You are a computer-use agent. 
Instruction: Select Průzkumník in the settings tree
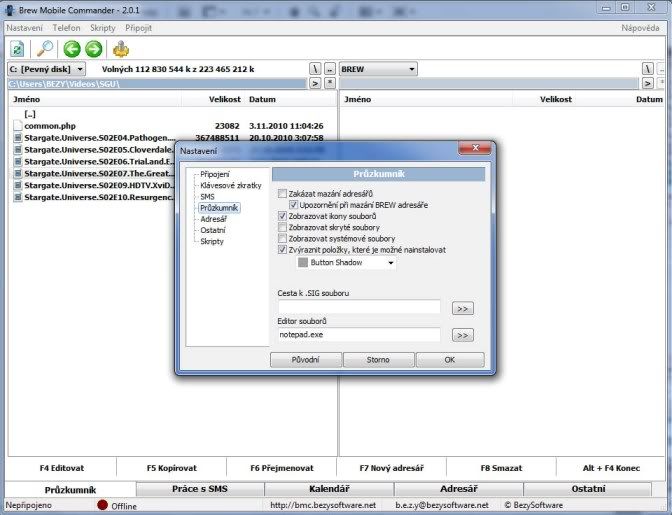219,208
